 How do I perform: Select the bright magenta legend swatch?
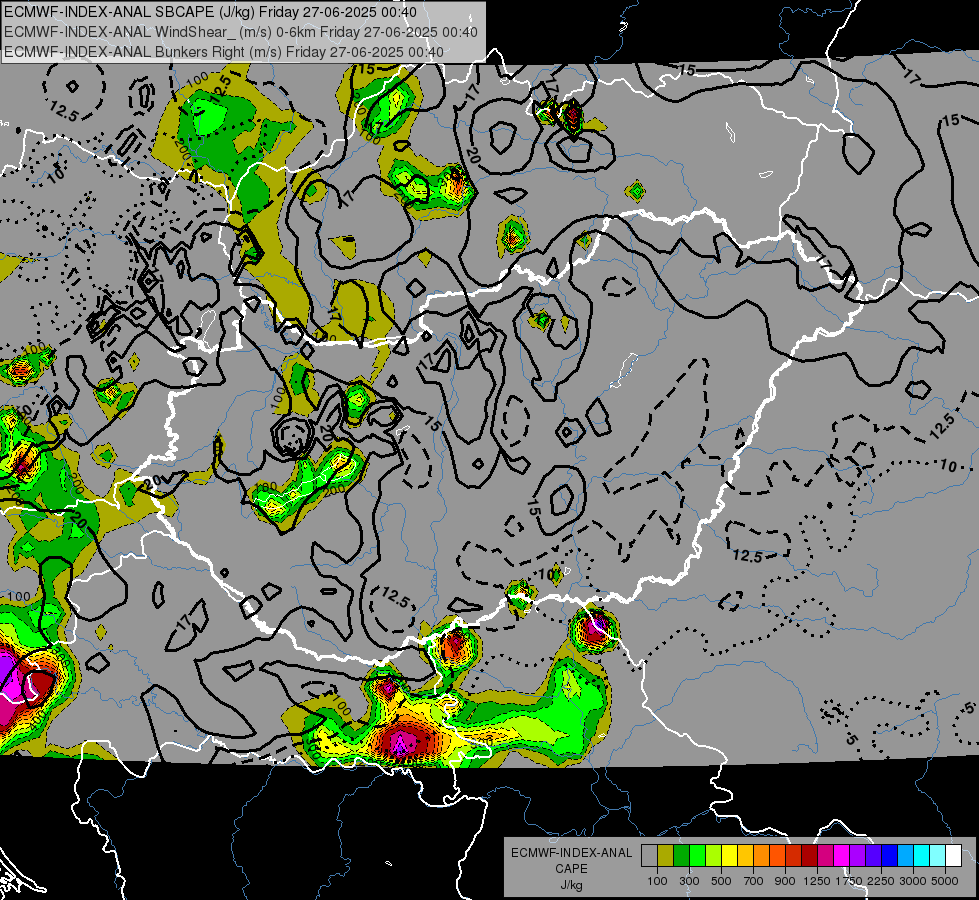click(x=842, y=856)
